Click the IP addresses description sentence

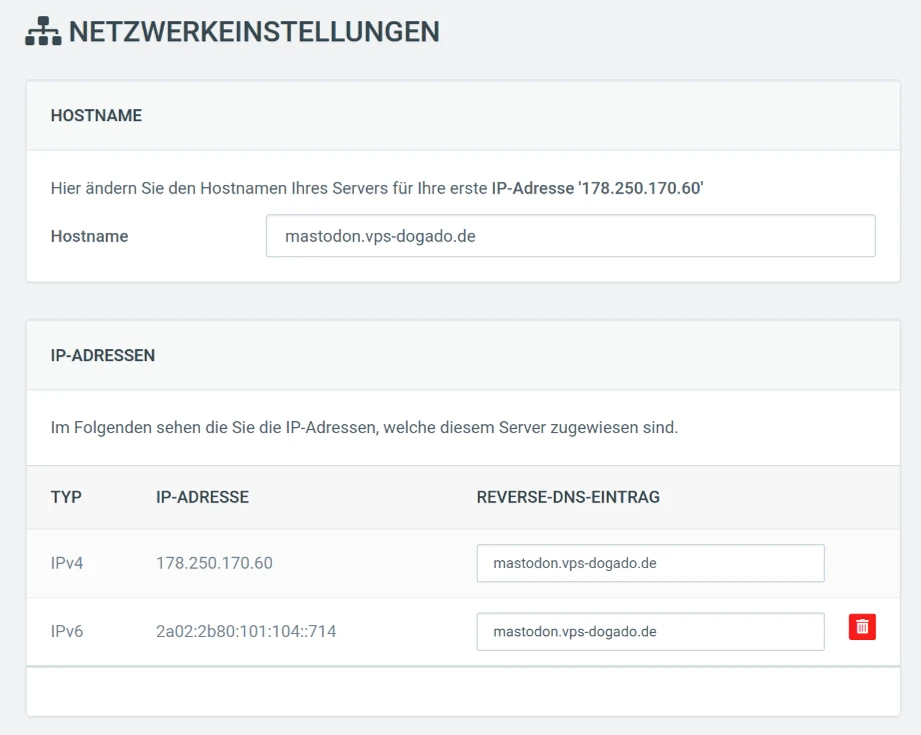pyautogui.click(x=364, y=427)
